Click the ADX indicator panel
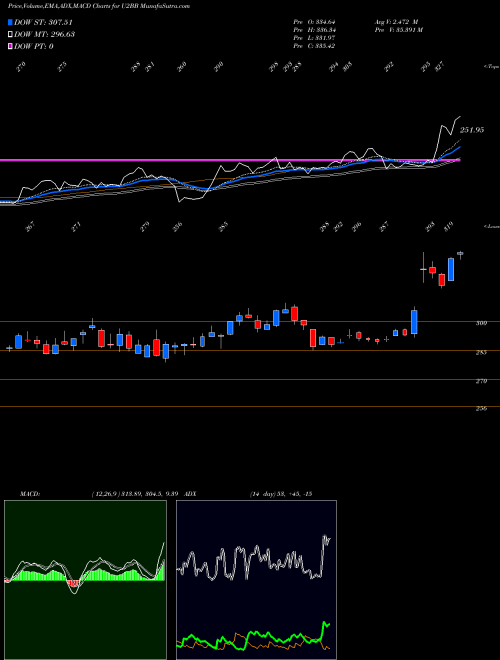This screenshot has width=500, height=660. click(256, 580)
